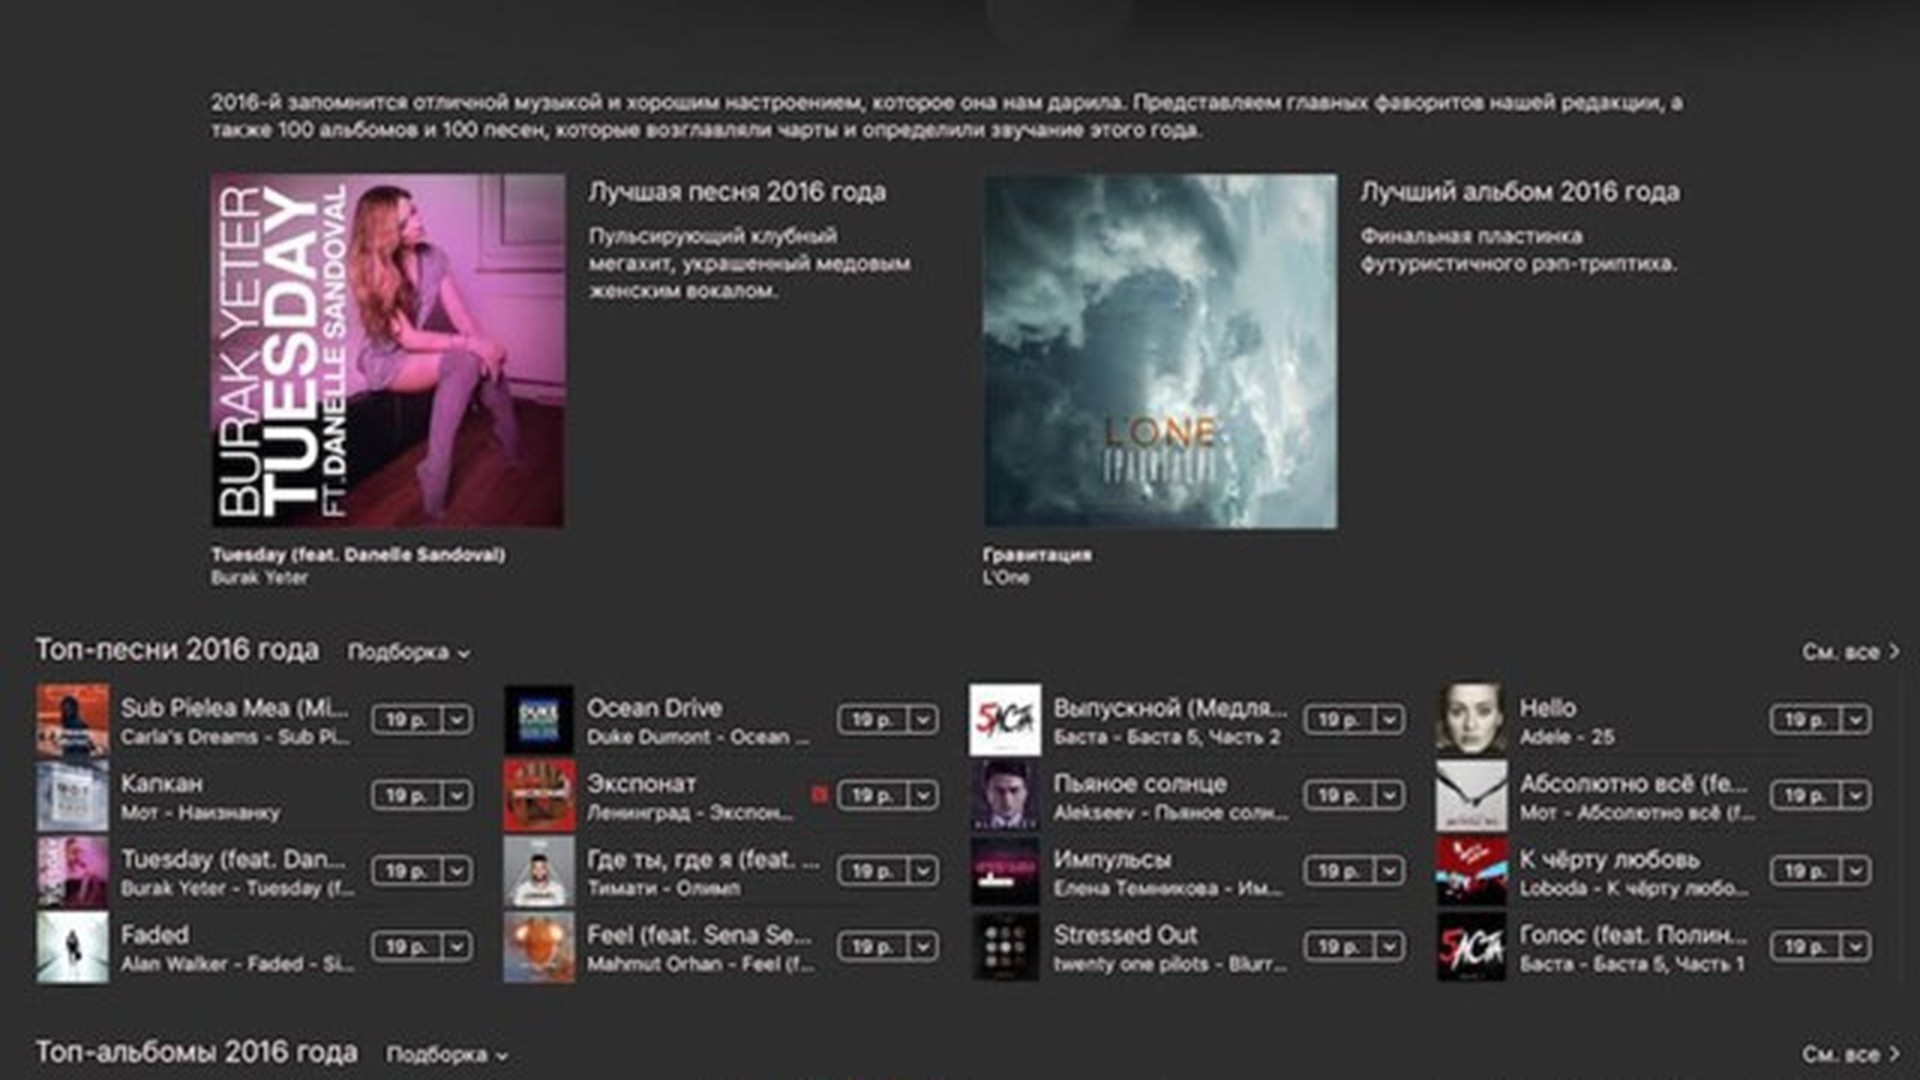Select the Faded song artwork
Image resolution: width=1920 pixels, height=1080 pixels.
pyautogui.click(x=73, y=947)
